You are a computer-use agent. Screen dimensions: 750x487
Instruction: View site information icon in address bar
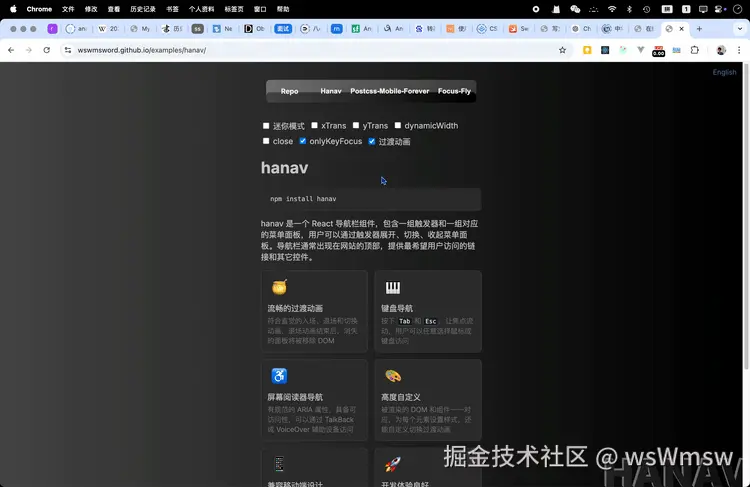pos(68,50)
